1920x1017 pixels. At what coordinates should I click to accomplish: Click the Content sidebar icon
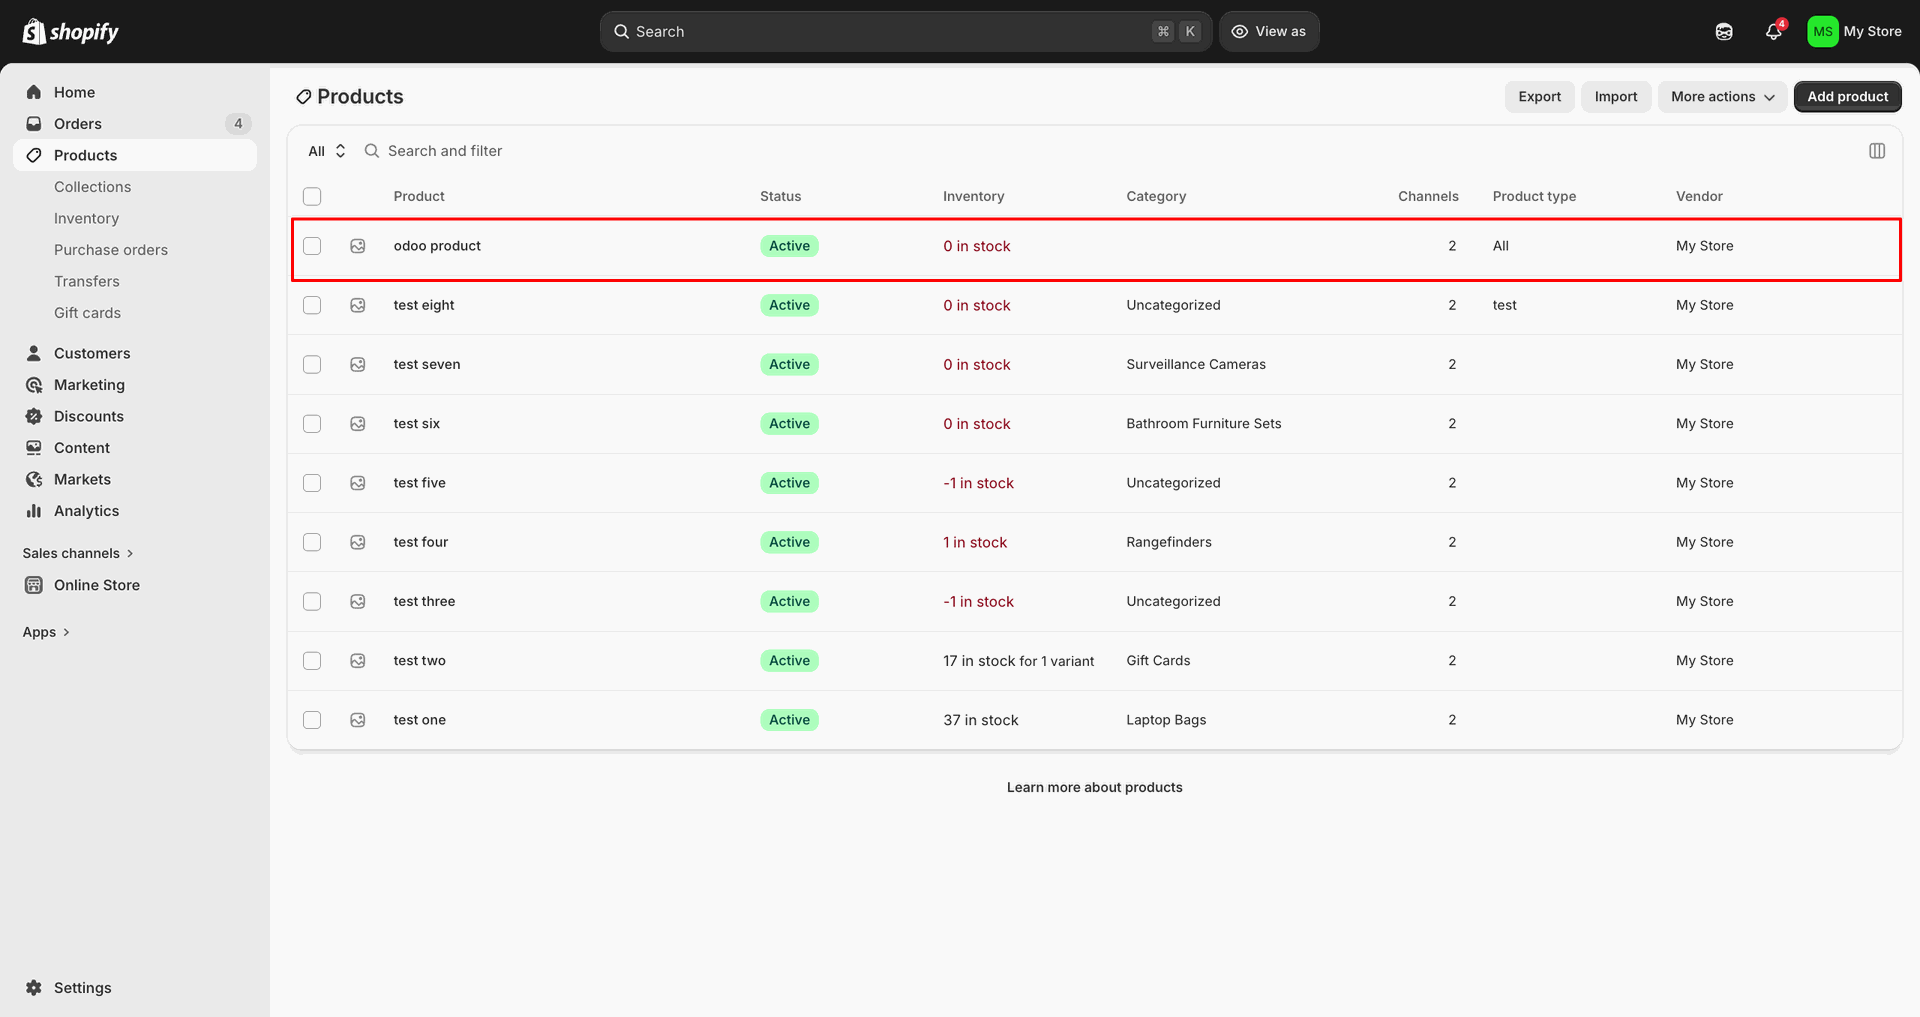(34, 448)
